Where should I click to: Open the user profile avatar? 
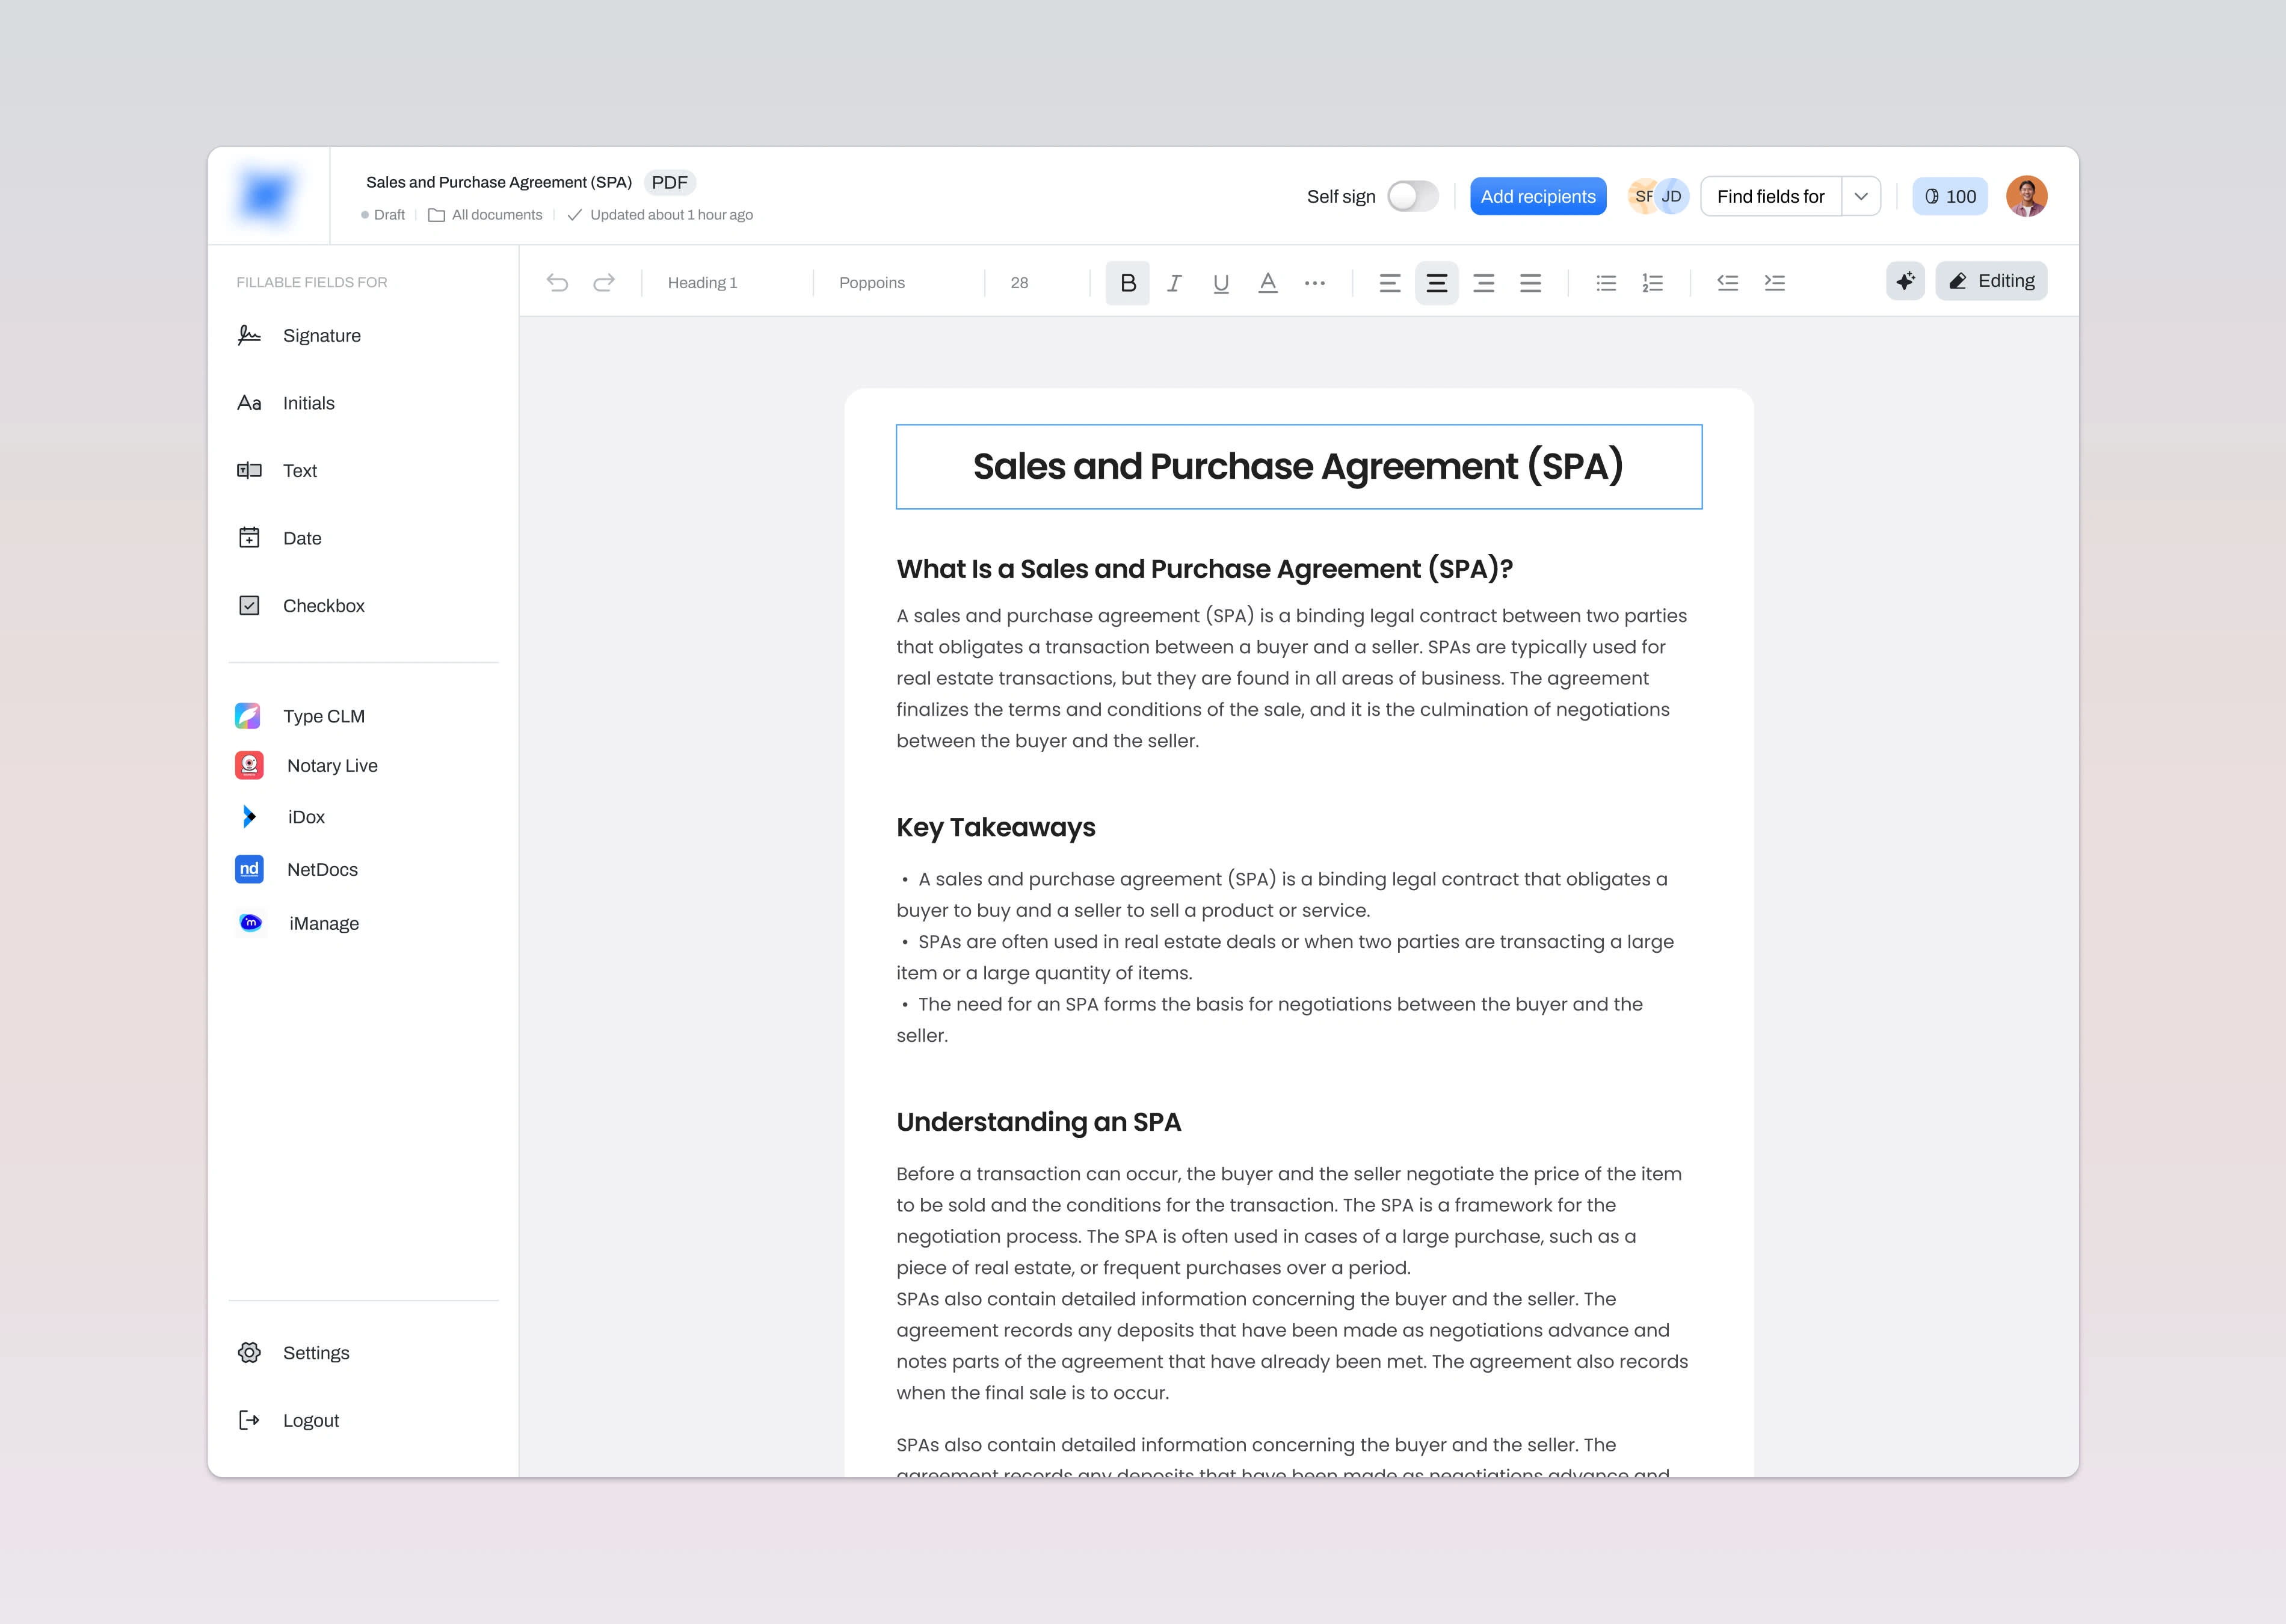(x=2027, y=196)
